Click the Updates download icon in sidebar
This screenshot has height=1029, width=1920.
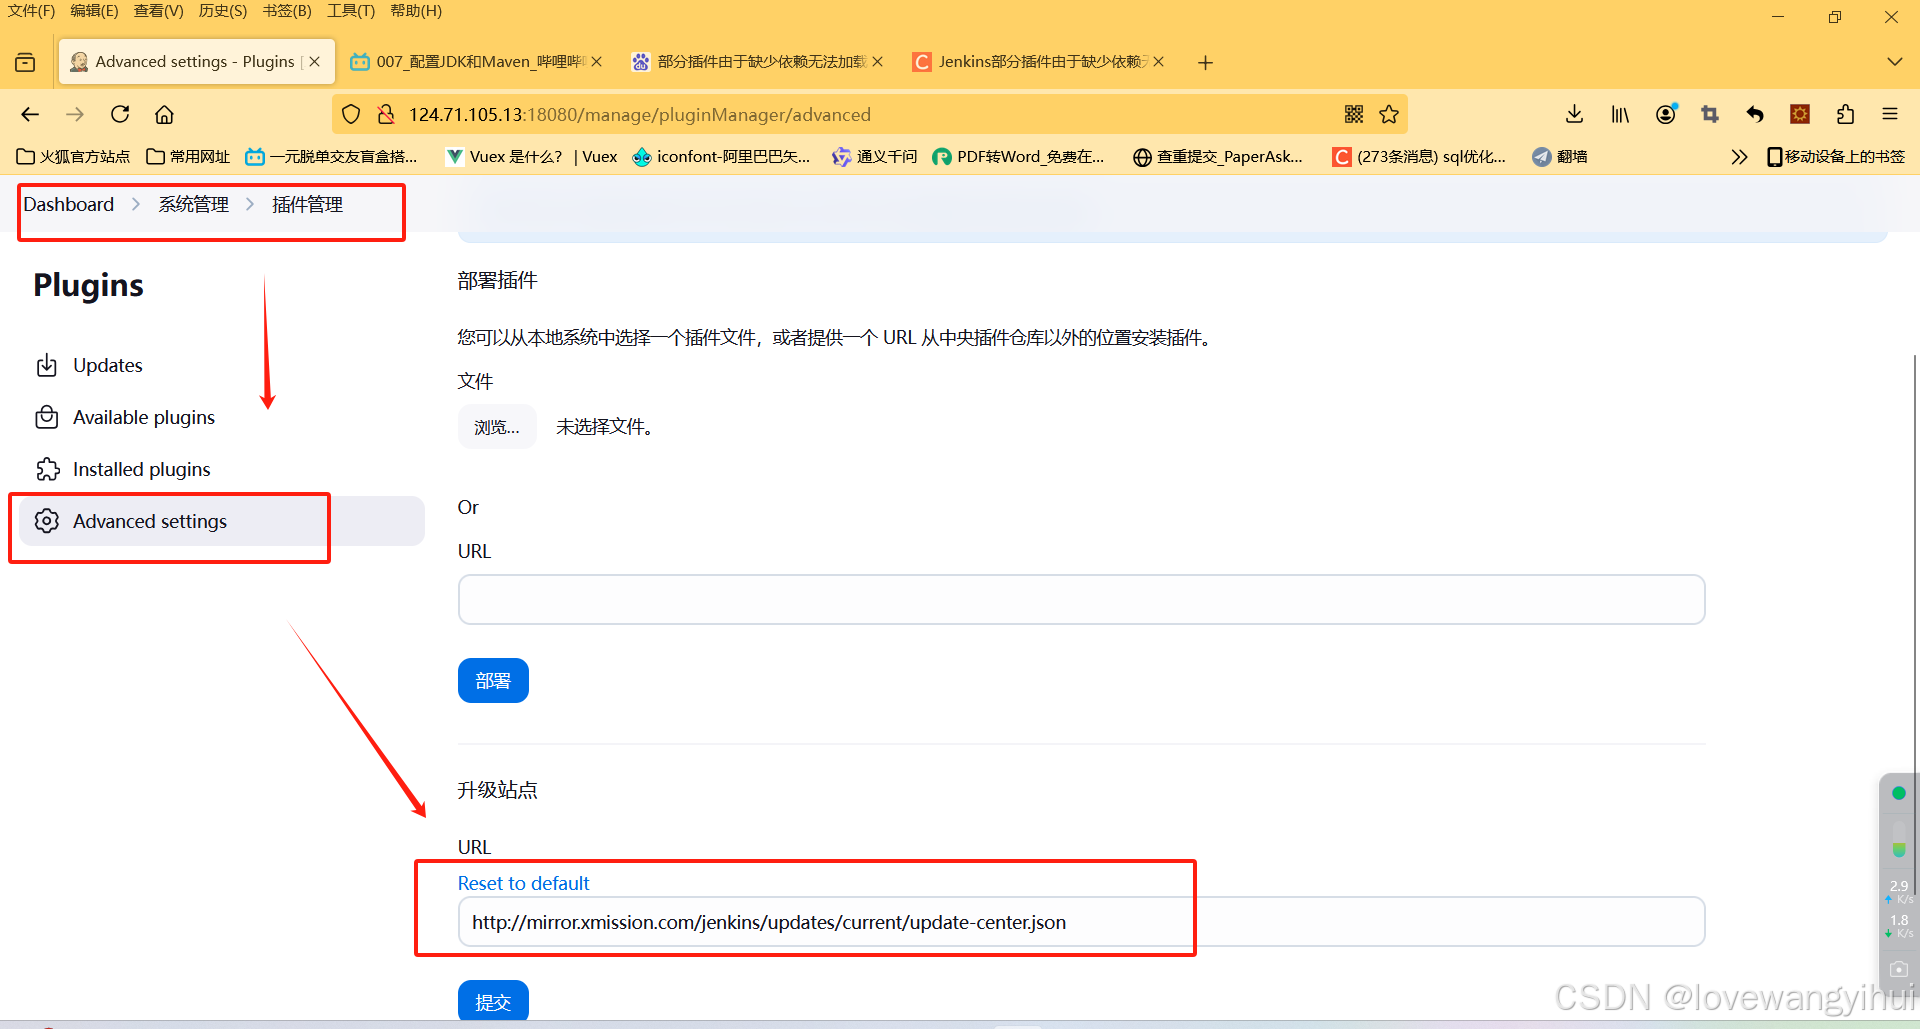click(47, 365)
